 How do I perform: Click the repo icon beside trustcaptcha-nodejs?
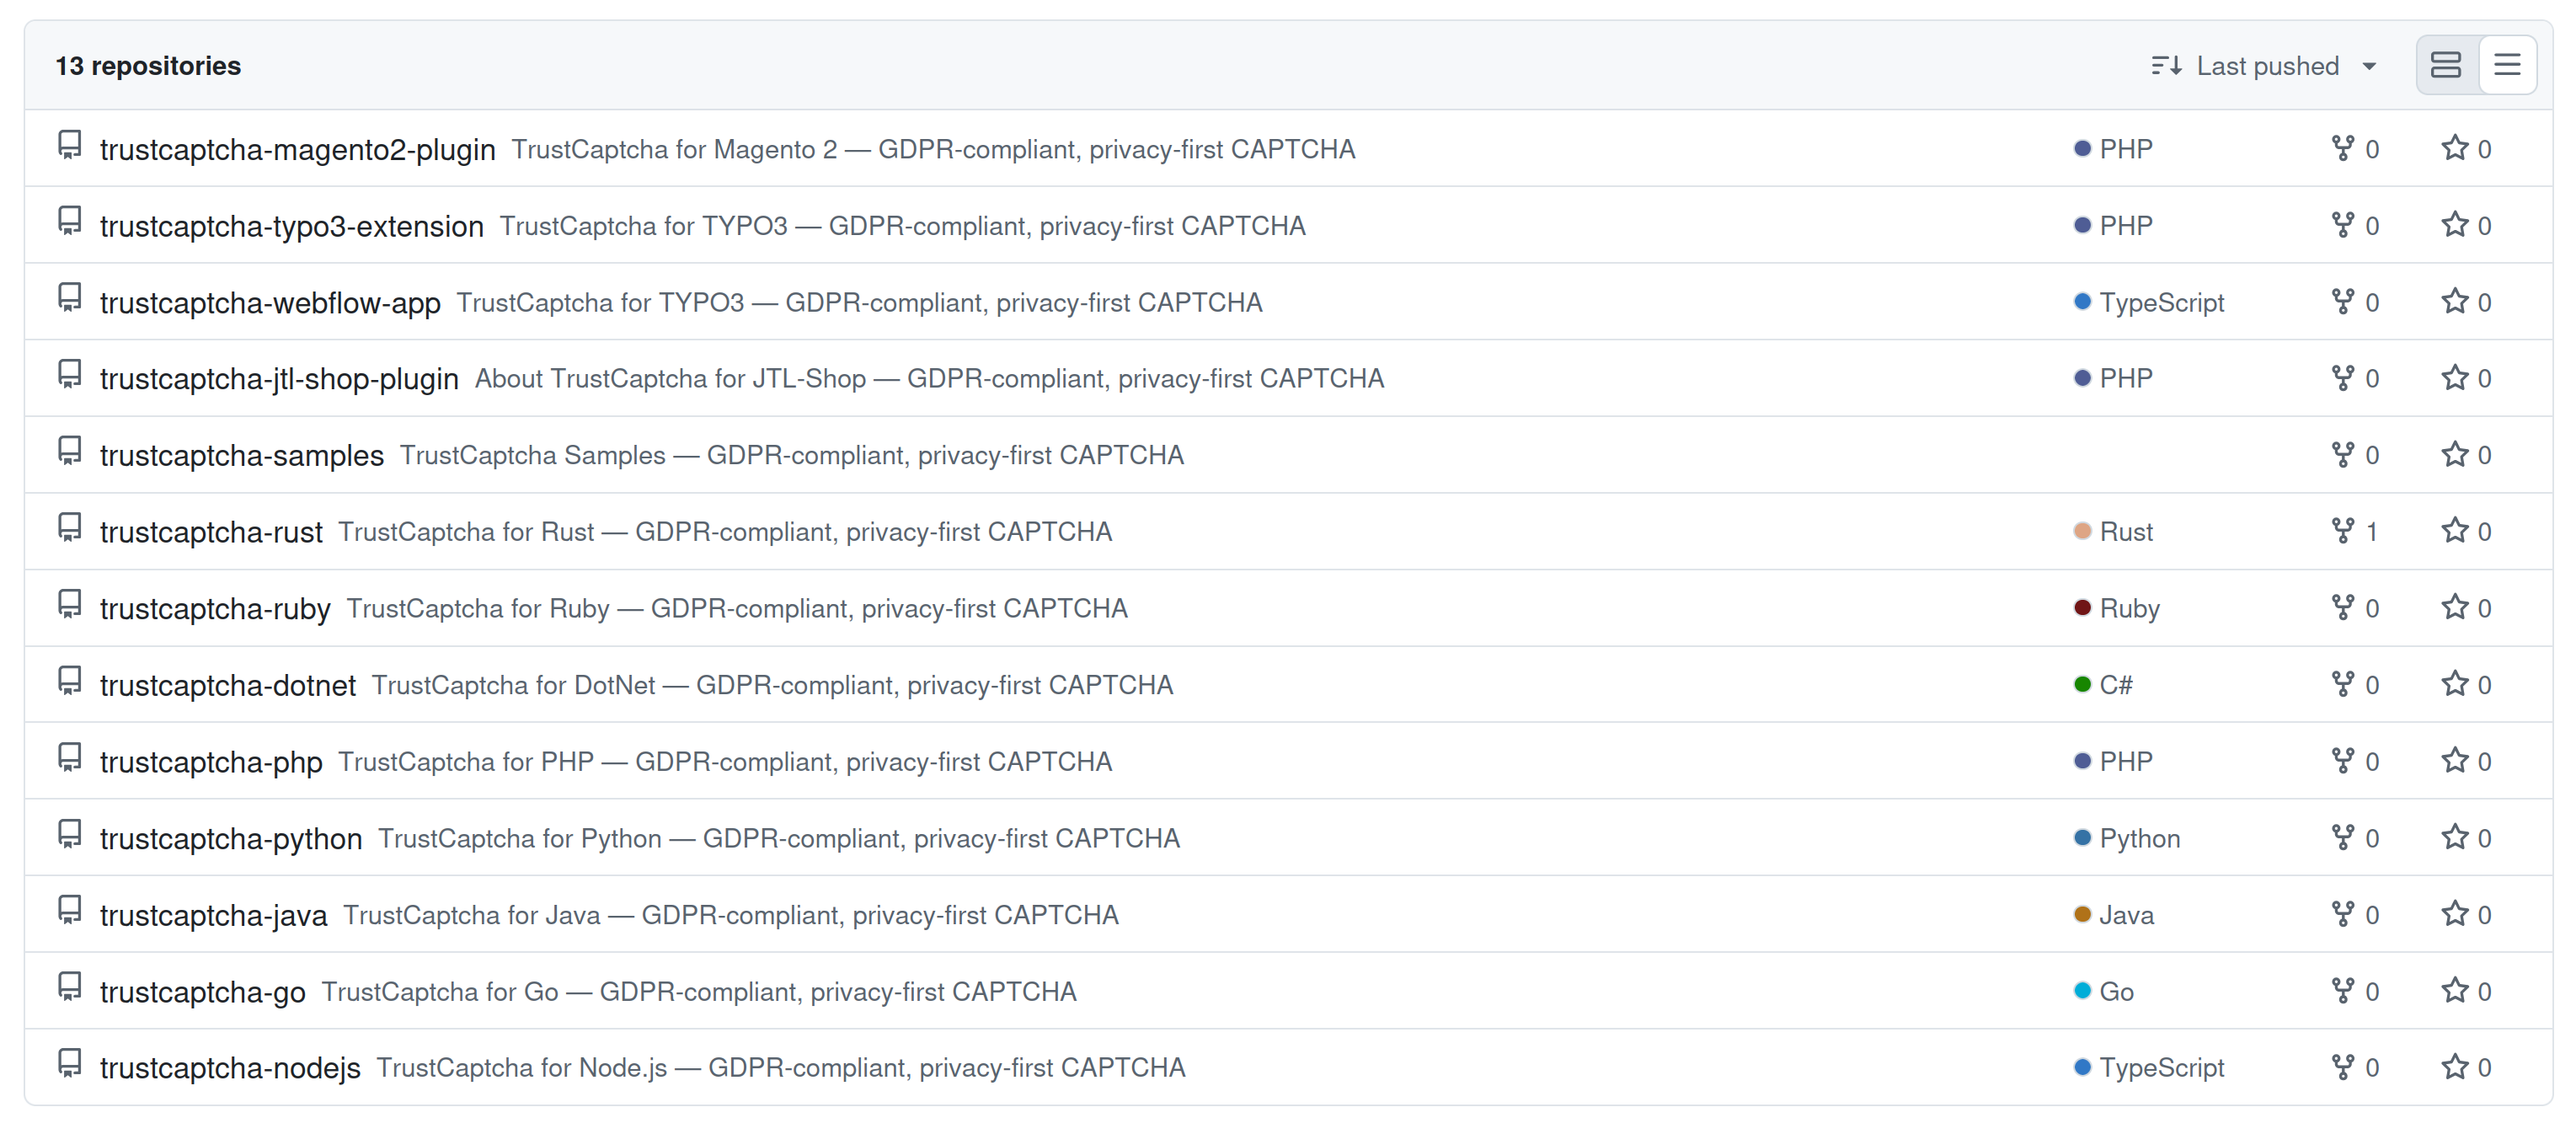[x=69, y=1064]
